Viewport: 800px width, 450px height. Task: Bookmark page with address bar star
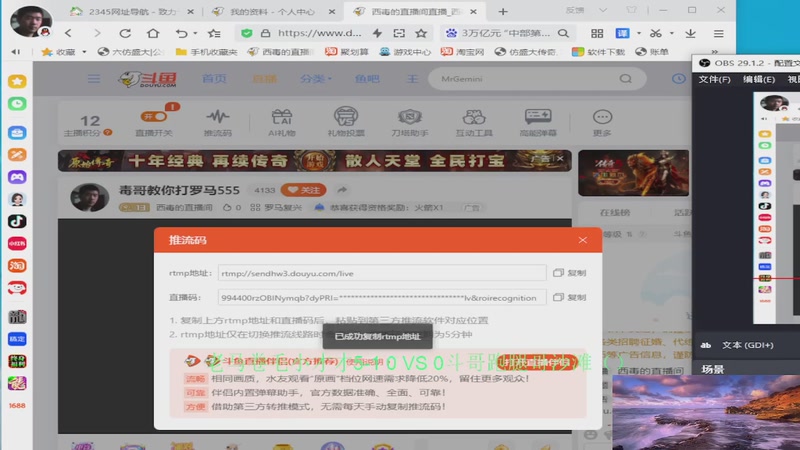pyautogui.click(x=421, y=33)
